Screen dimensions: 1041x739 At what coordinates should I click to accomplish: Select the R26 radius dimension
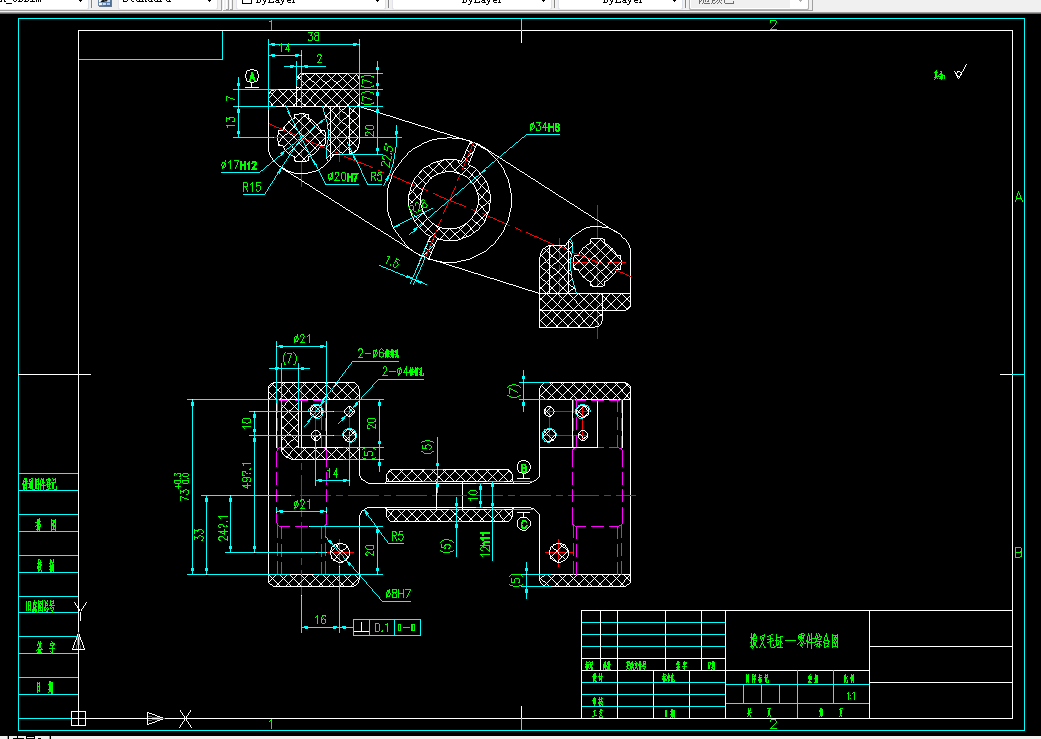pyautogui.click(x=418, y=205)
